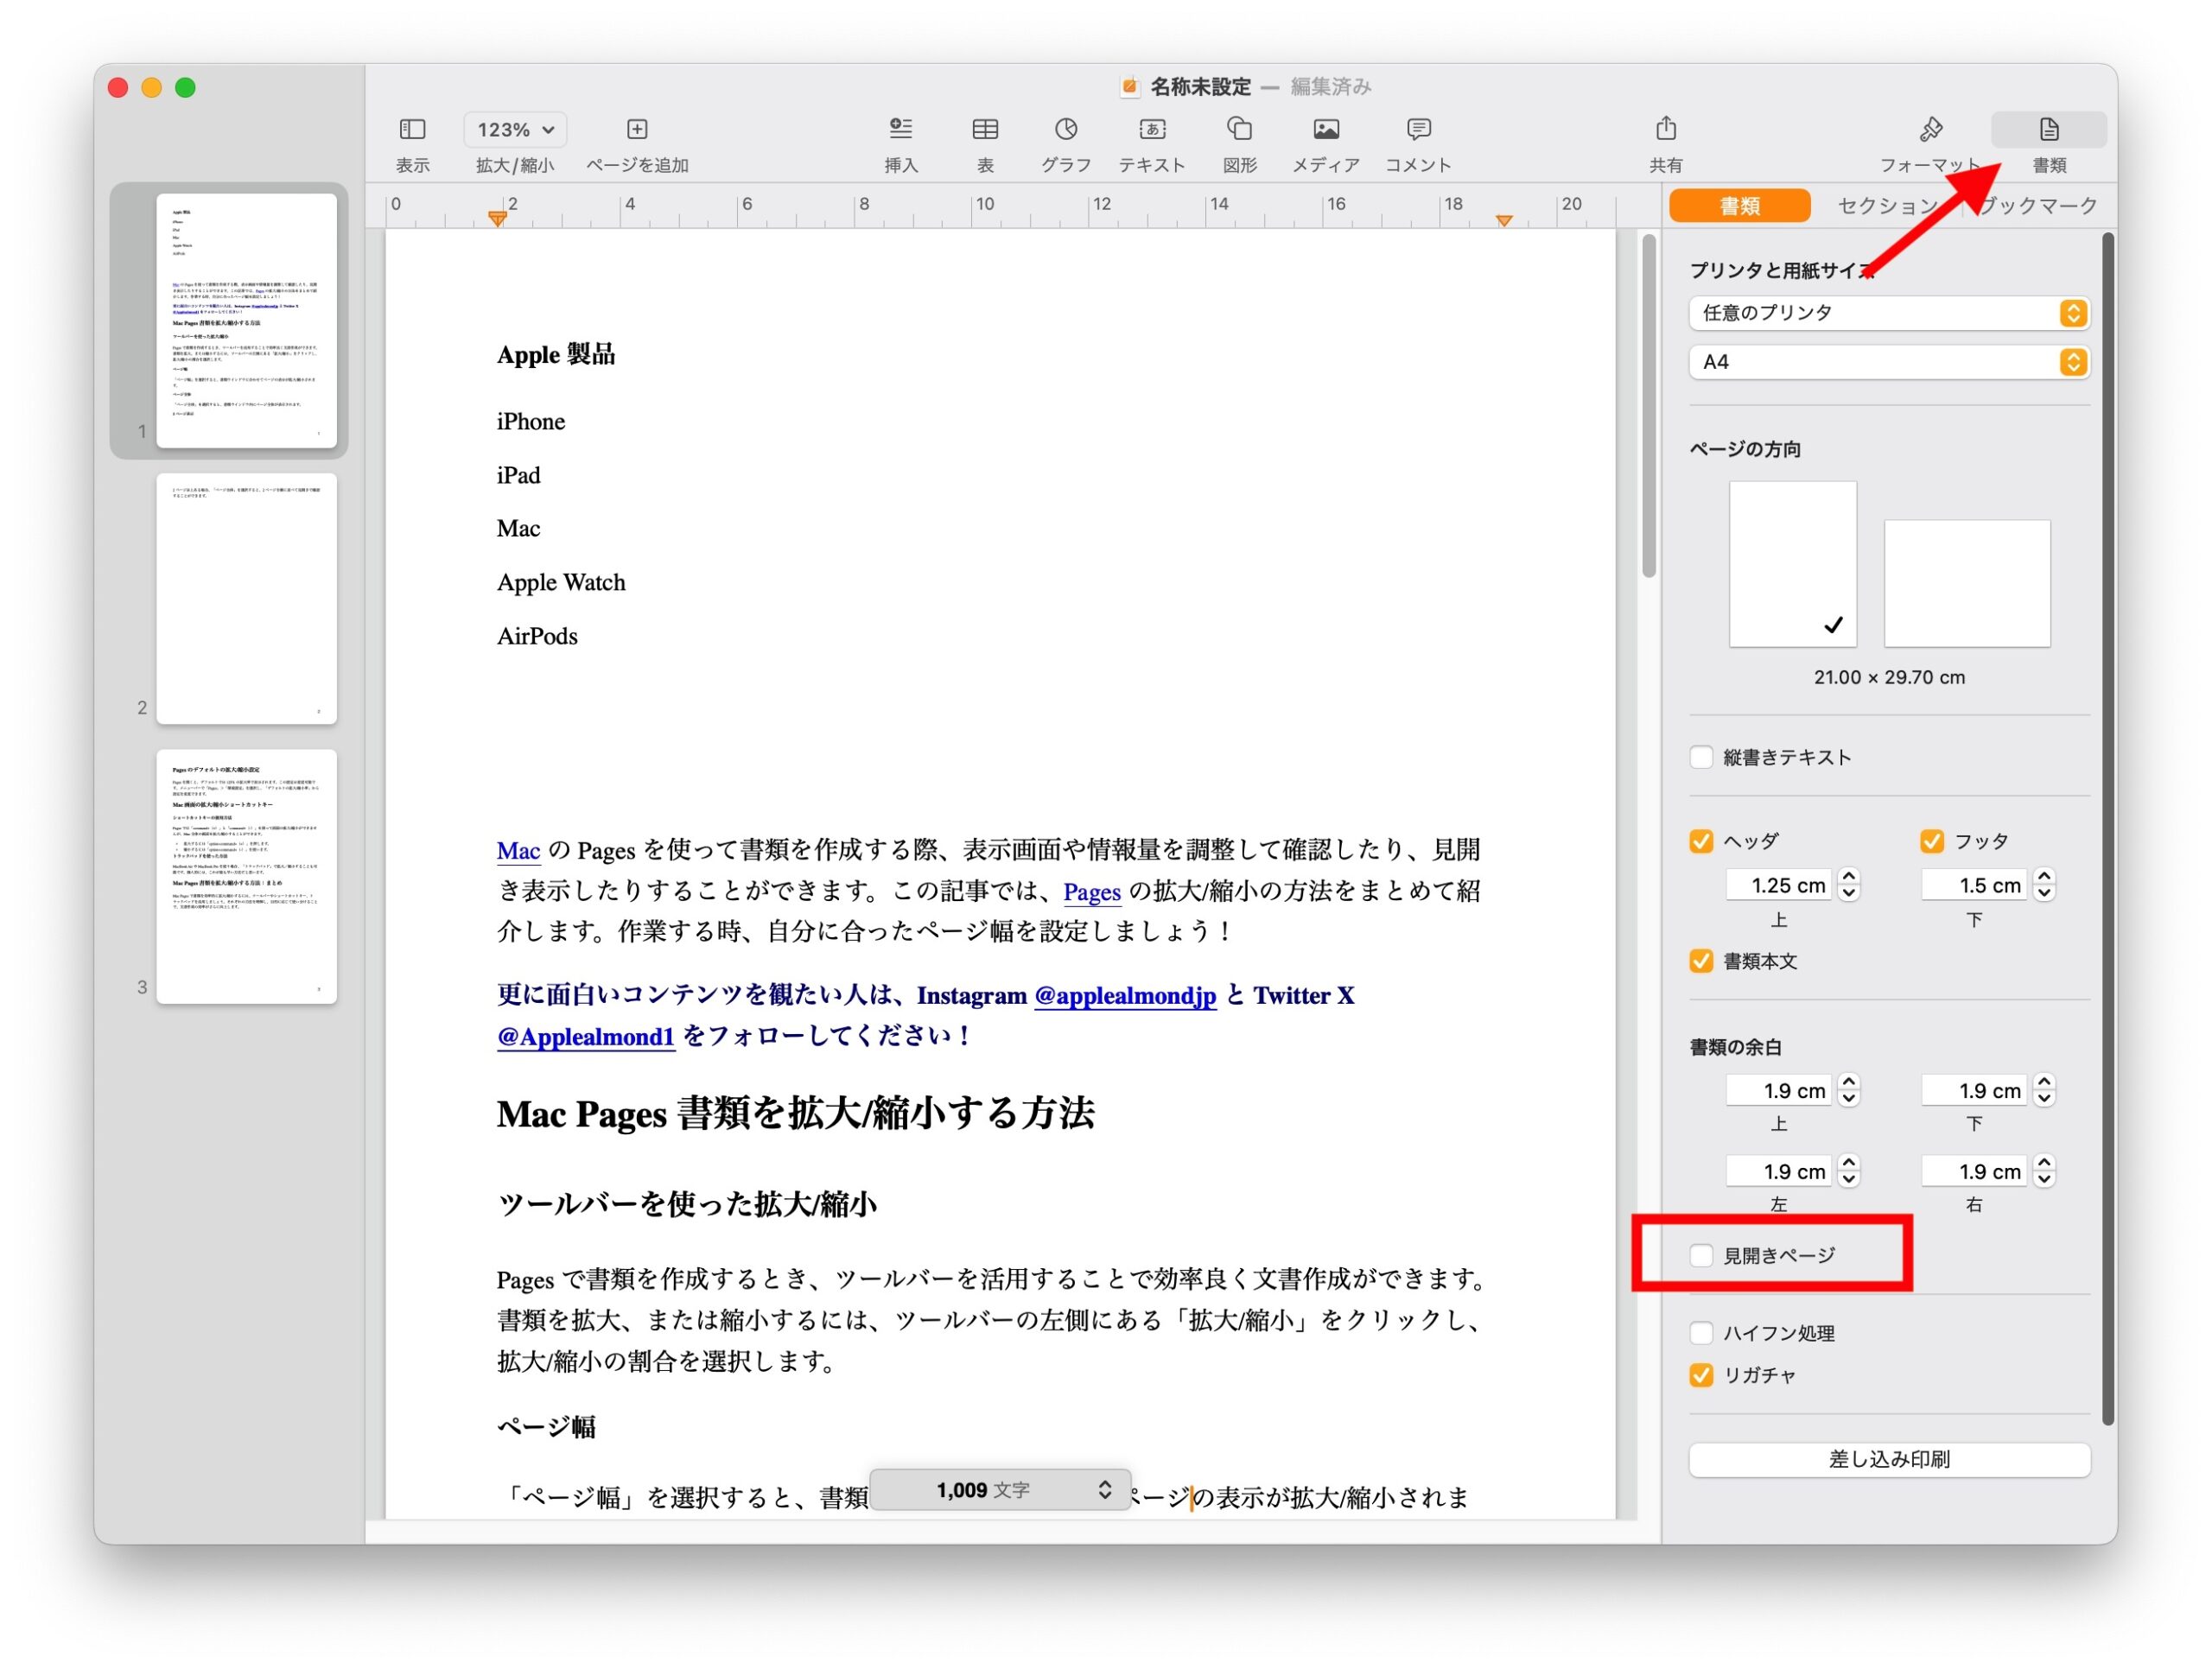Insert a table with the 表 icon
The height and width of the screenshot is (1669, 2212).
coord(985,129)
